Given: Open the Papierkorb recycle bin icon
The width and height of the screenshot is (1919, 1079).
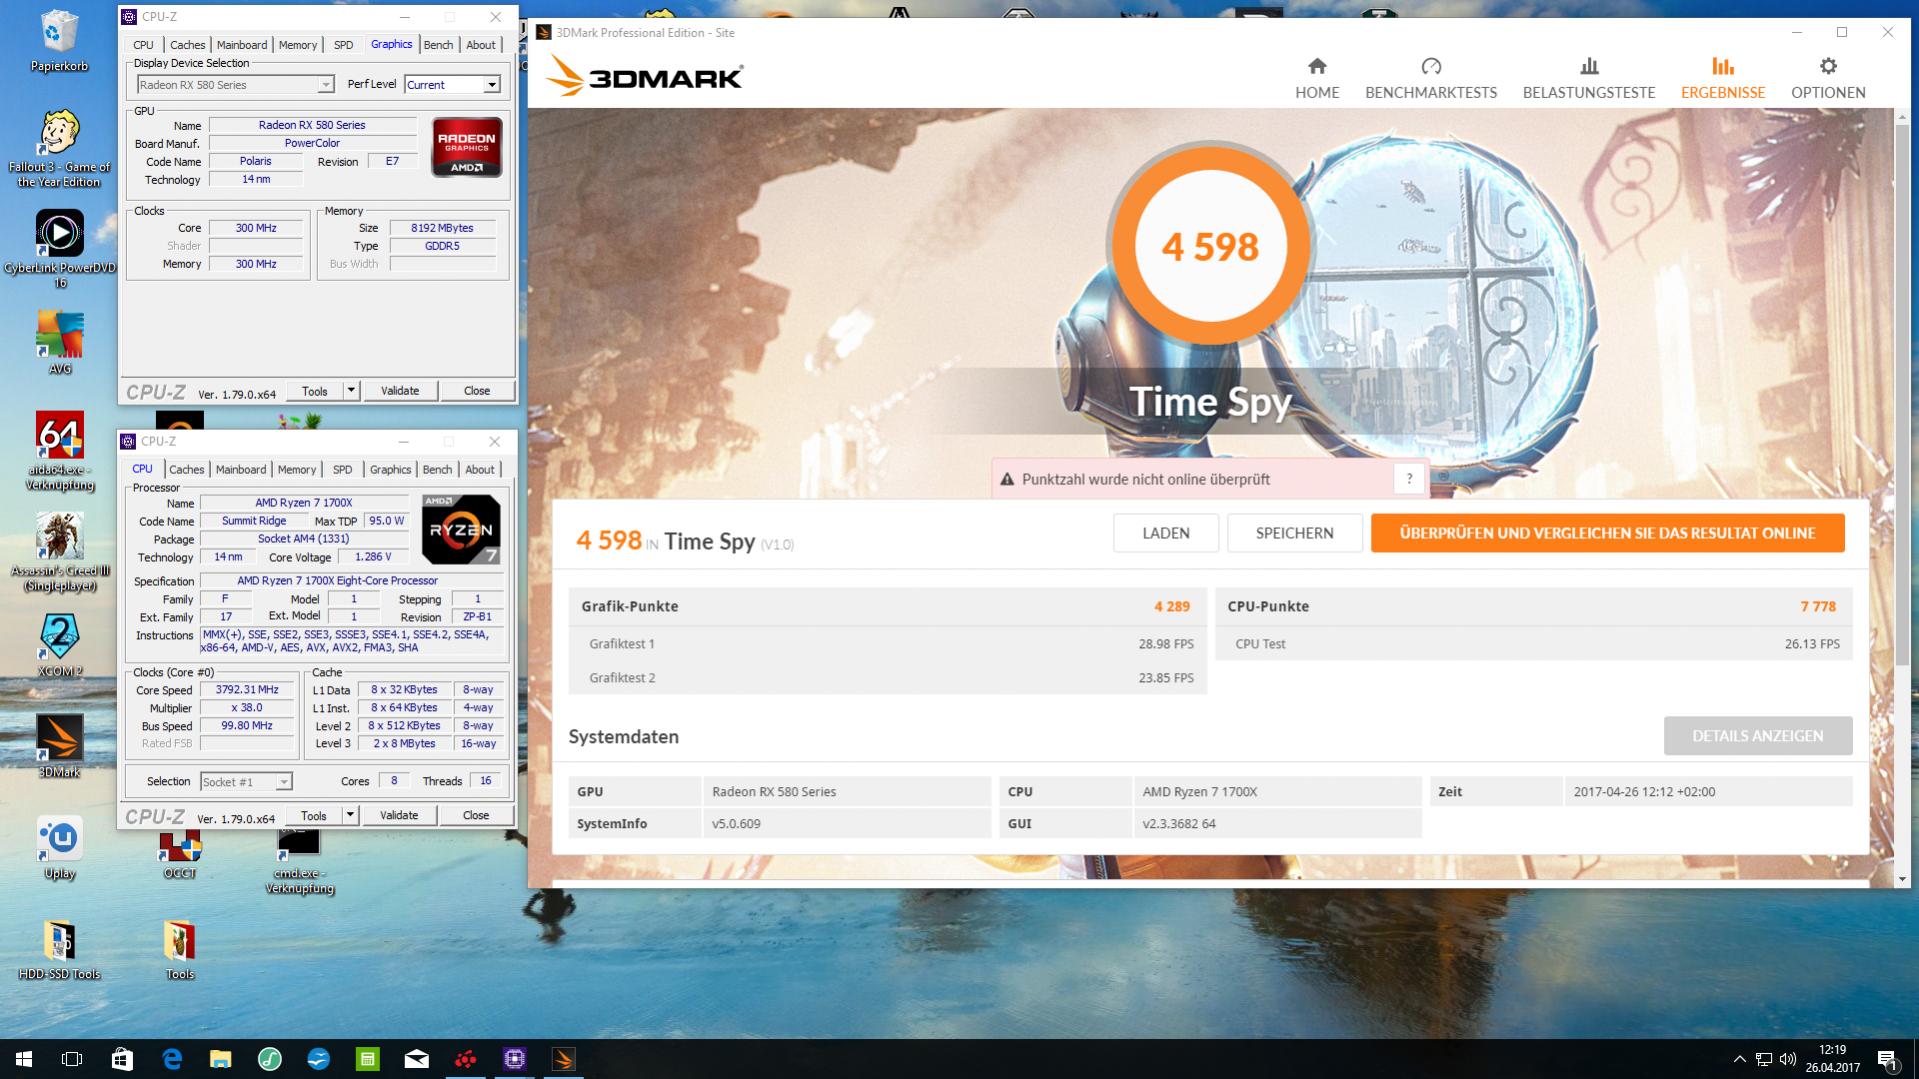Looking at the screenshot, I should point(60,40).
